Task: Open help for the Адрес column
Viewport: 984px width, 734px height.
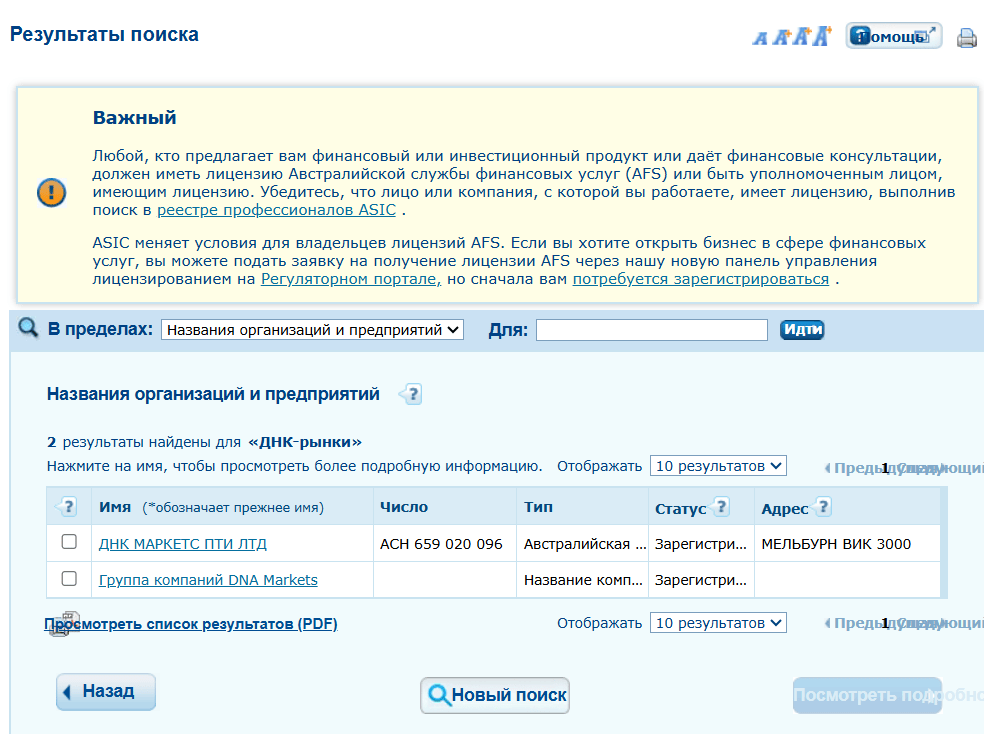Action: (x=823, y=507)
